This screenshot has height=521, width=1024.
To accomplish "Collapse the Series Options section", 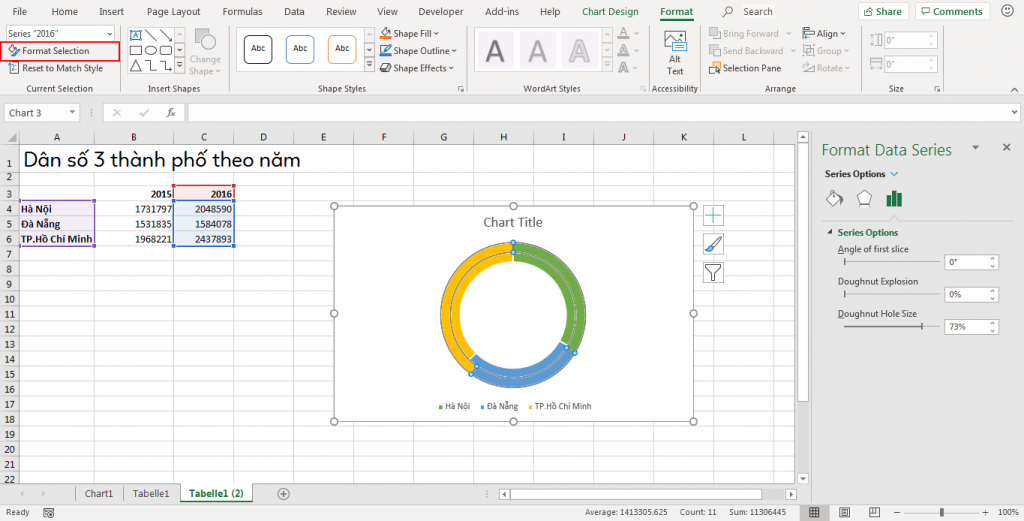I will click(829, 233).
